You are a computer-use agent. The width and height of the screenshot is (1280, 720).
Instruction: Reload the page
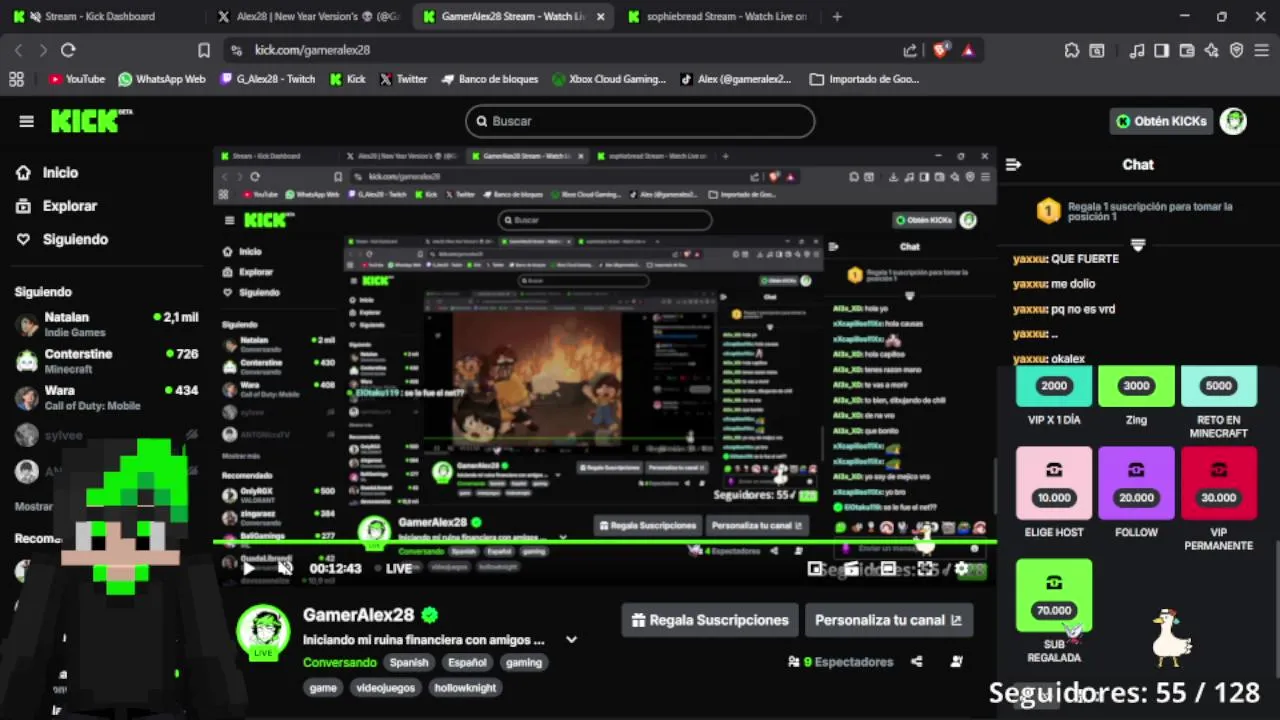pyautogui.click(x=68, y=50)
